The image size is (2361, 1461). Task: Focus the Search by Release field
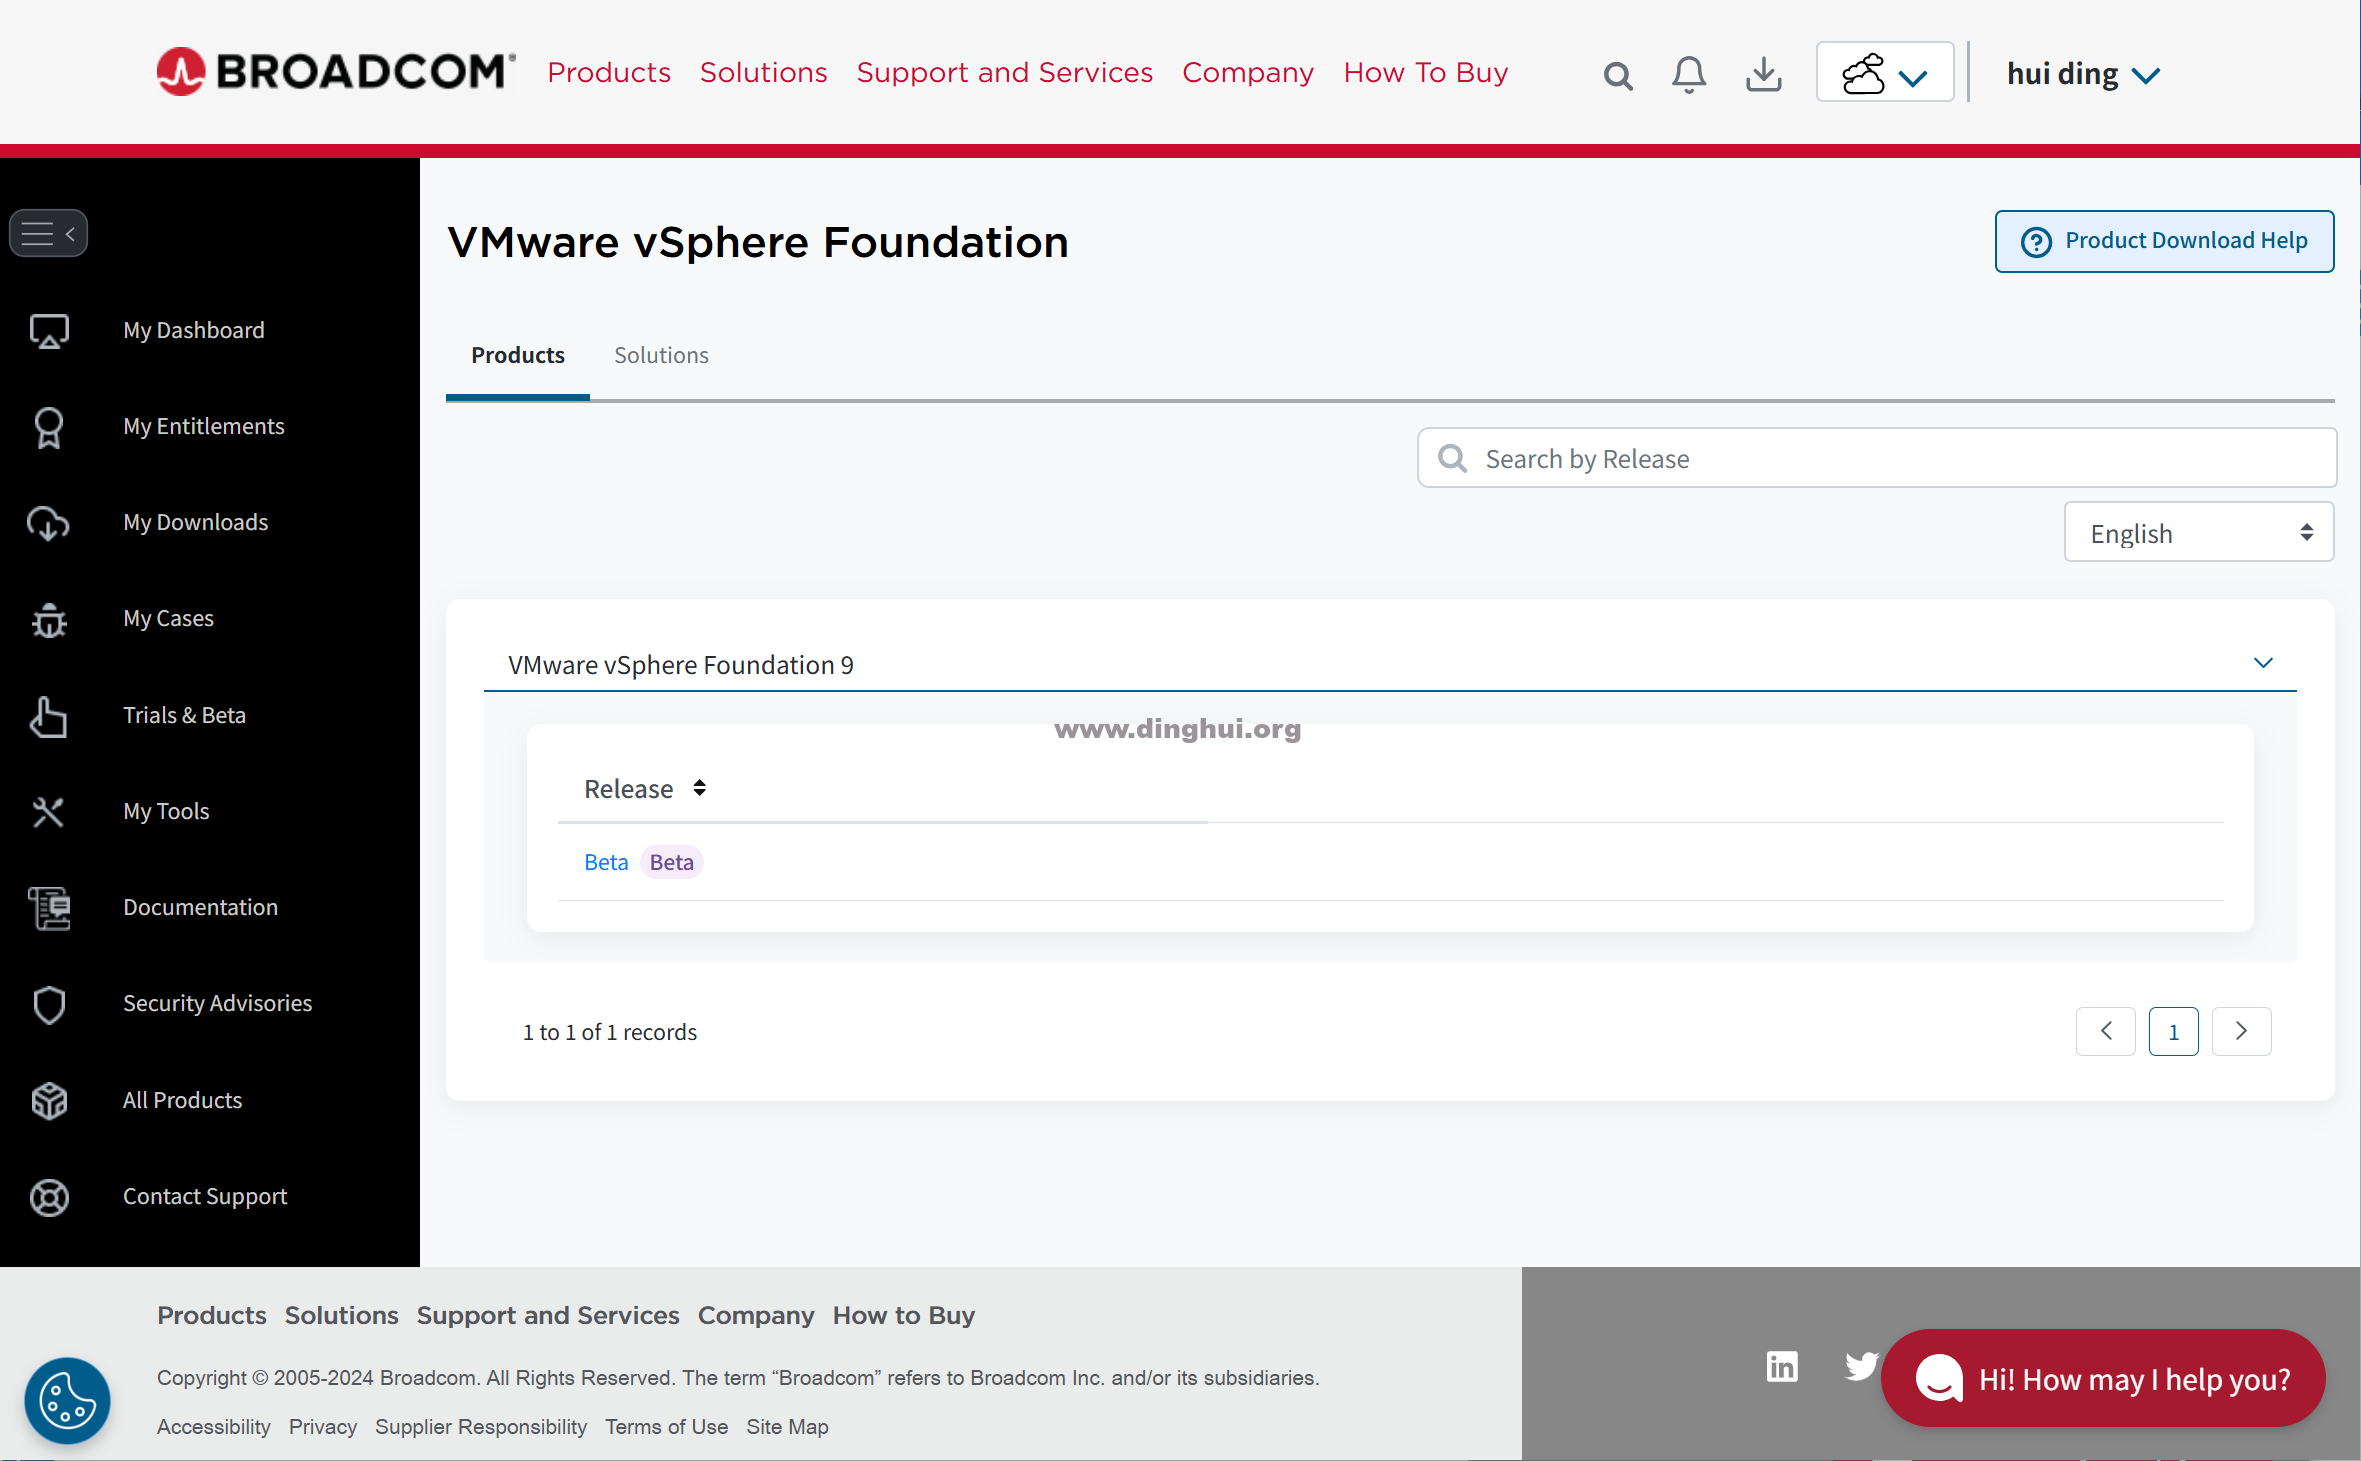point(1876,458)
